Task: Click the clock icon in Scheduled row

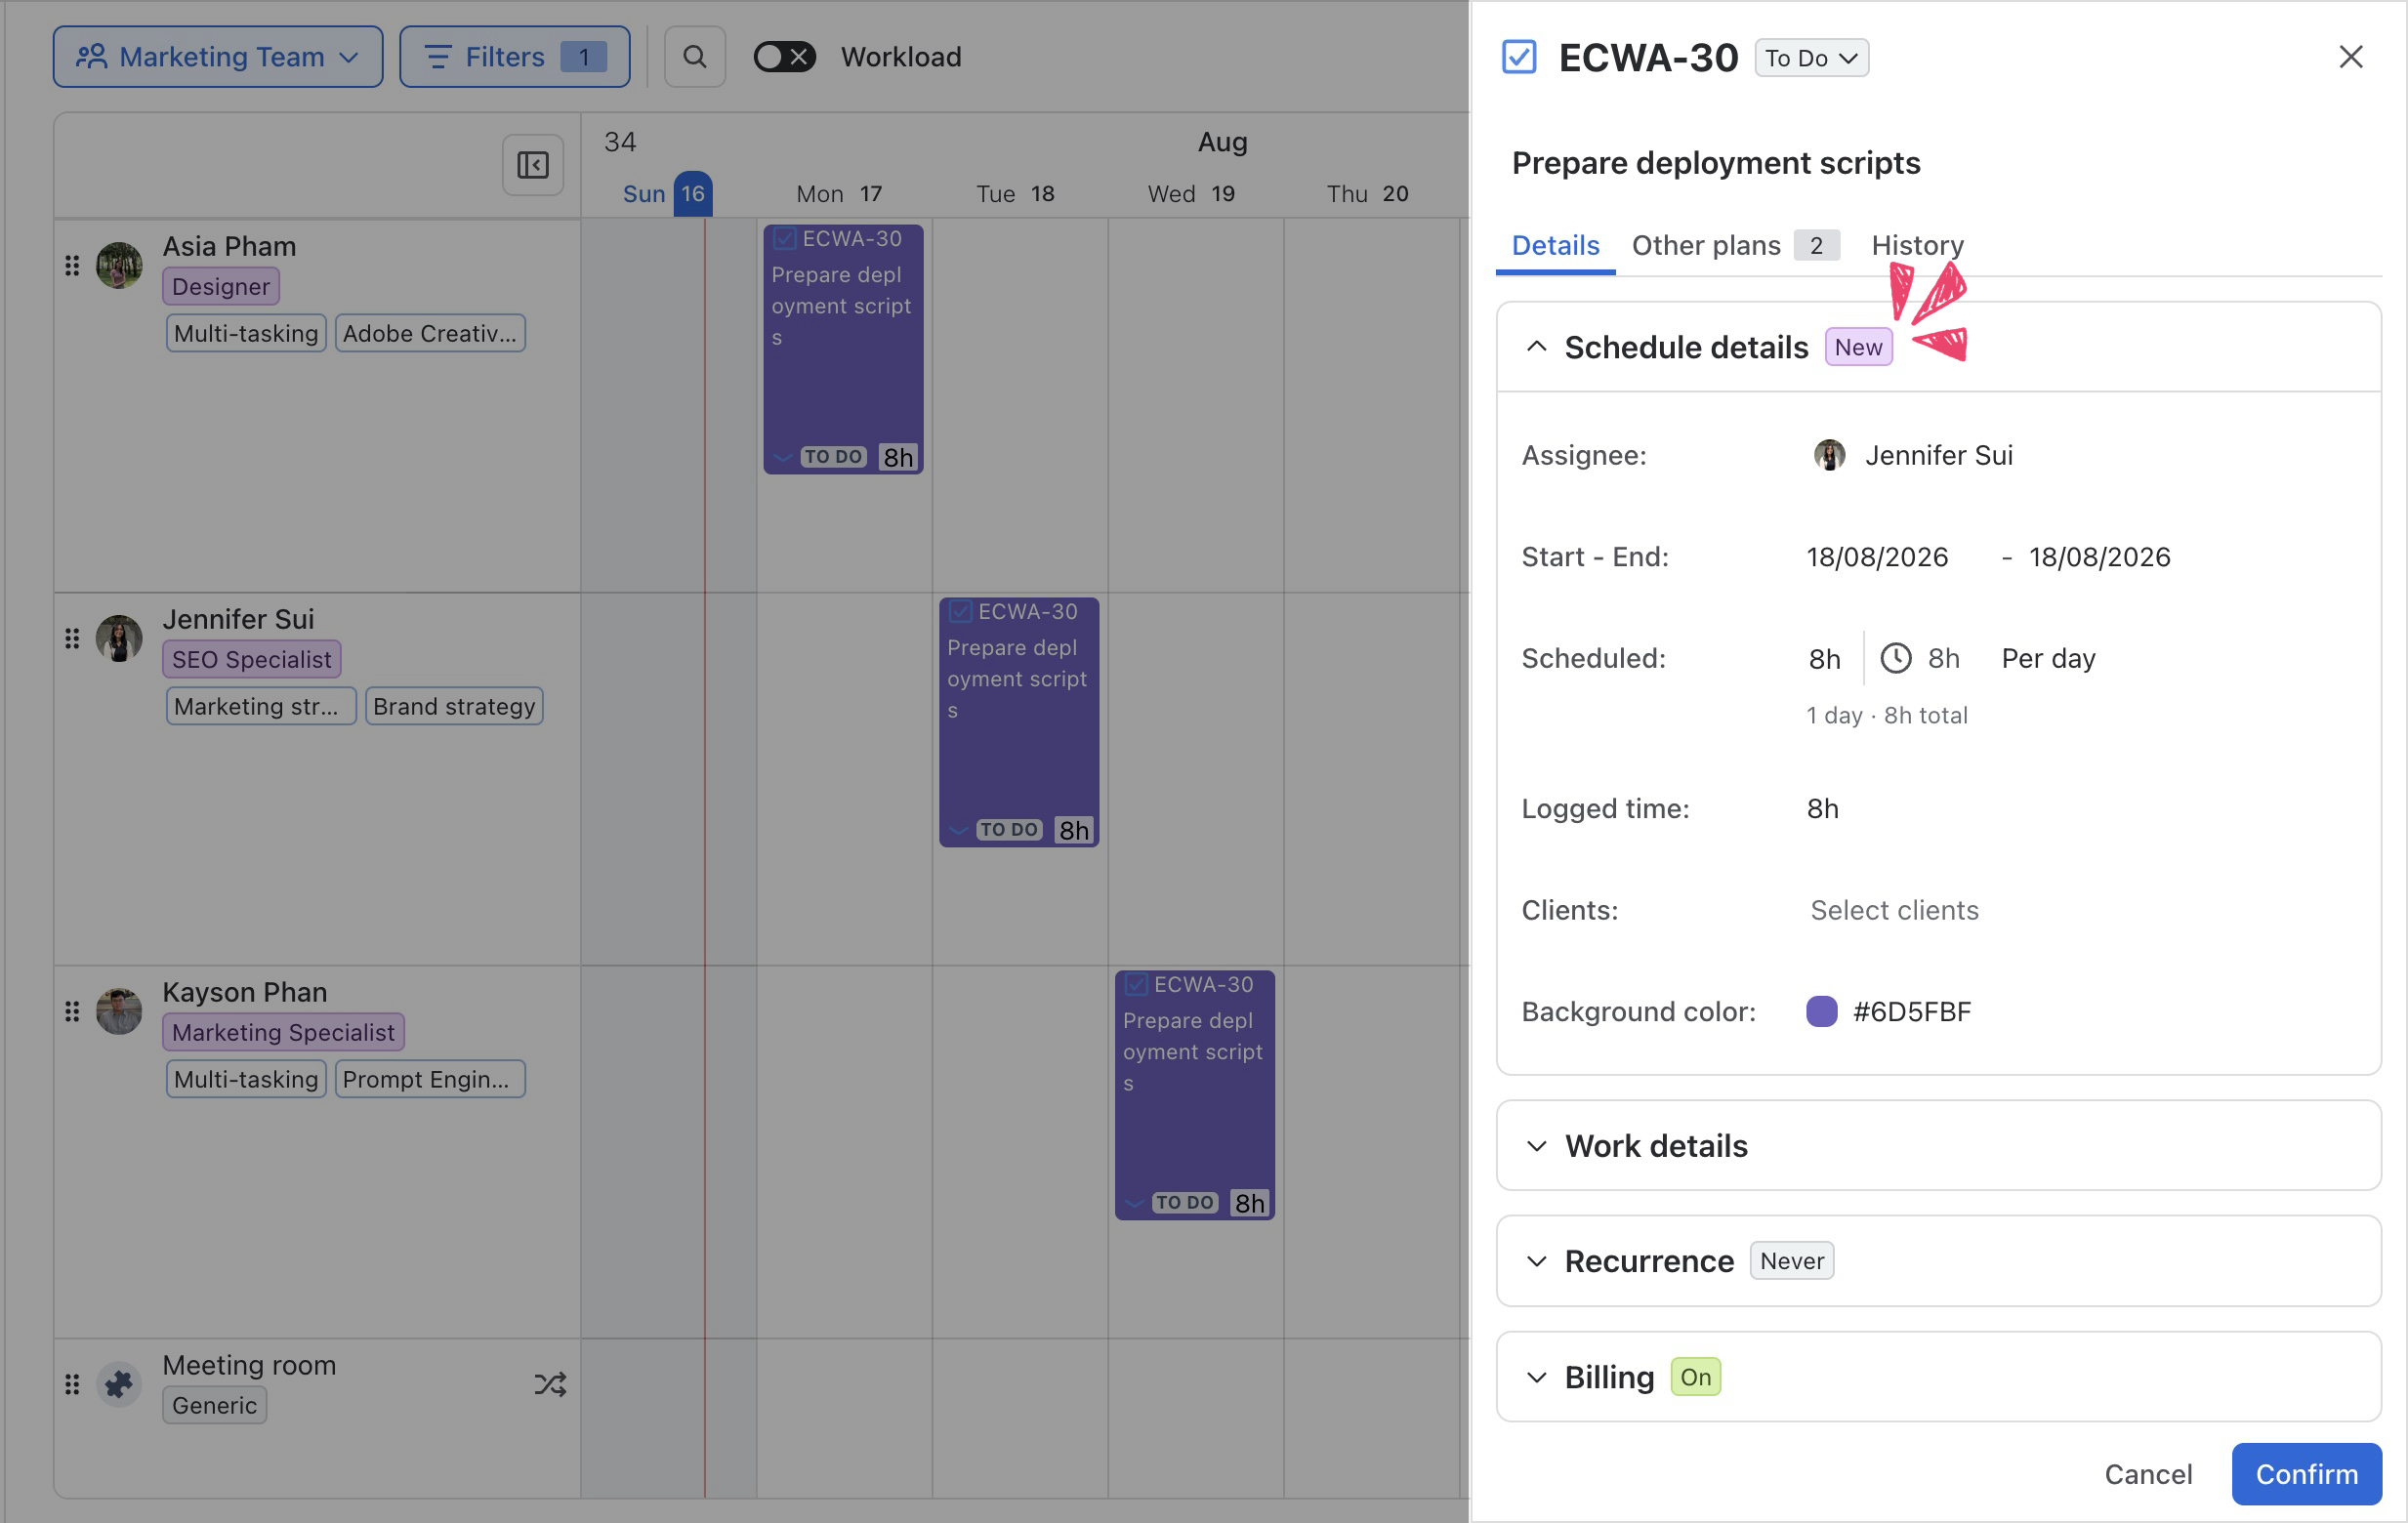Action: tap(1896, 658)
